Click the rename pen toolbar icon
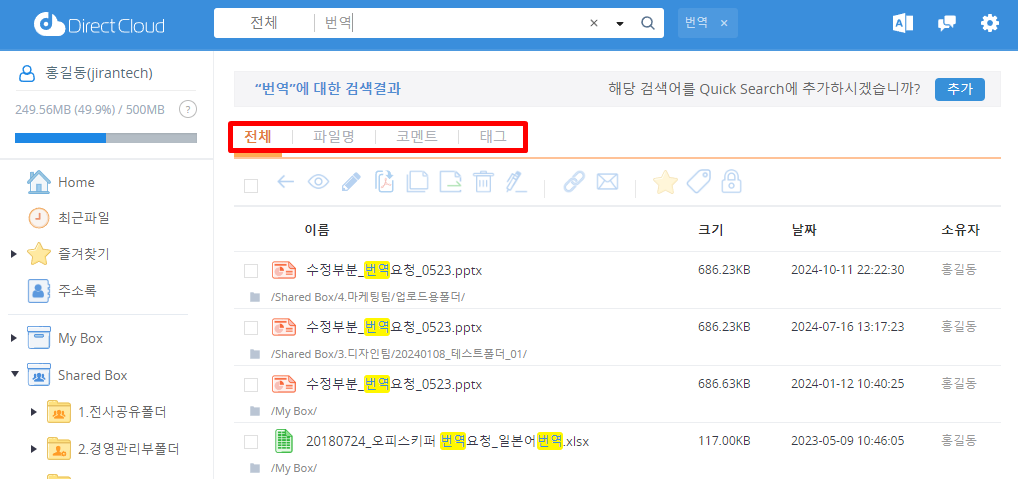Screen dimensions: 1018x479 point(517,182)
